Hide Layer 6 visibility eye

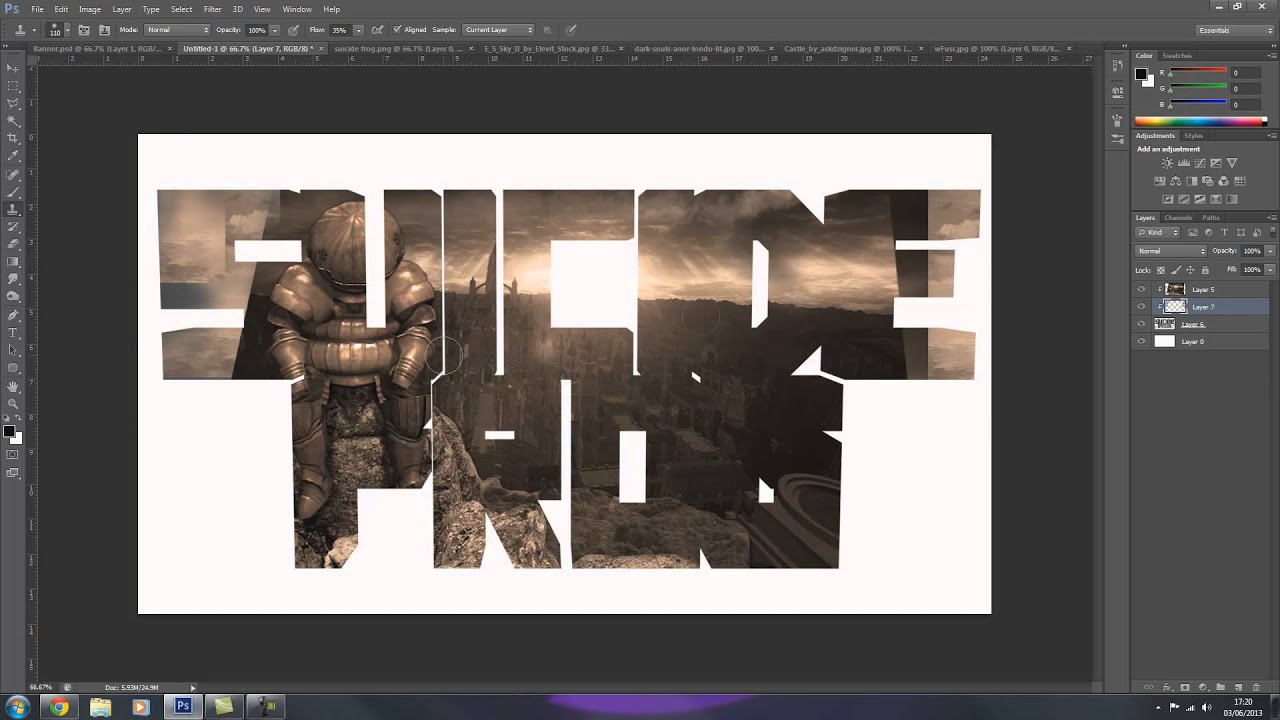coord(1141,324)
